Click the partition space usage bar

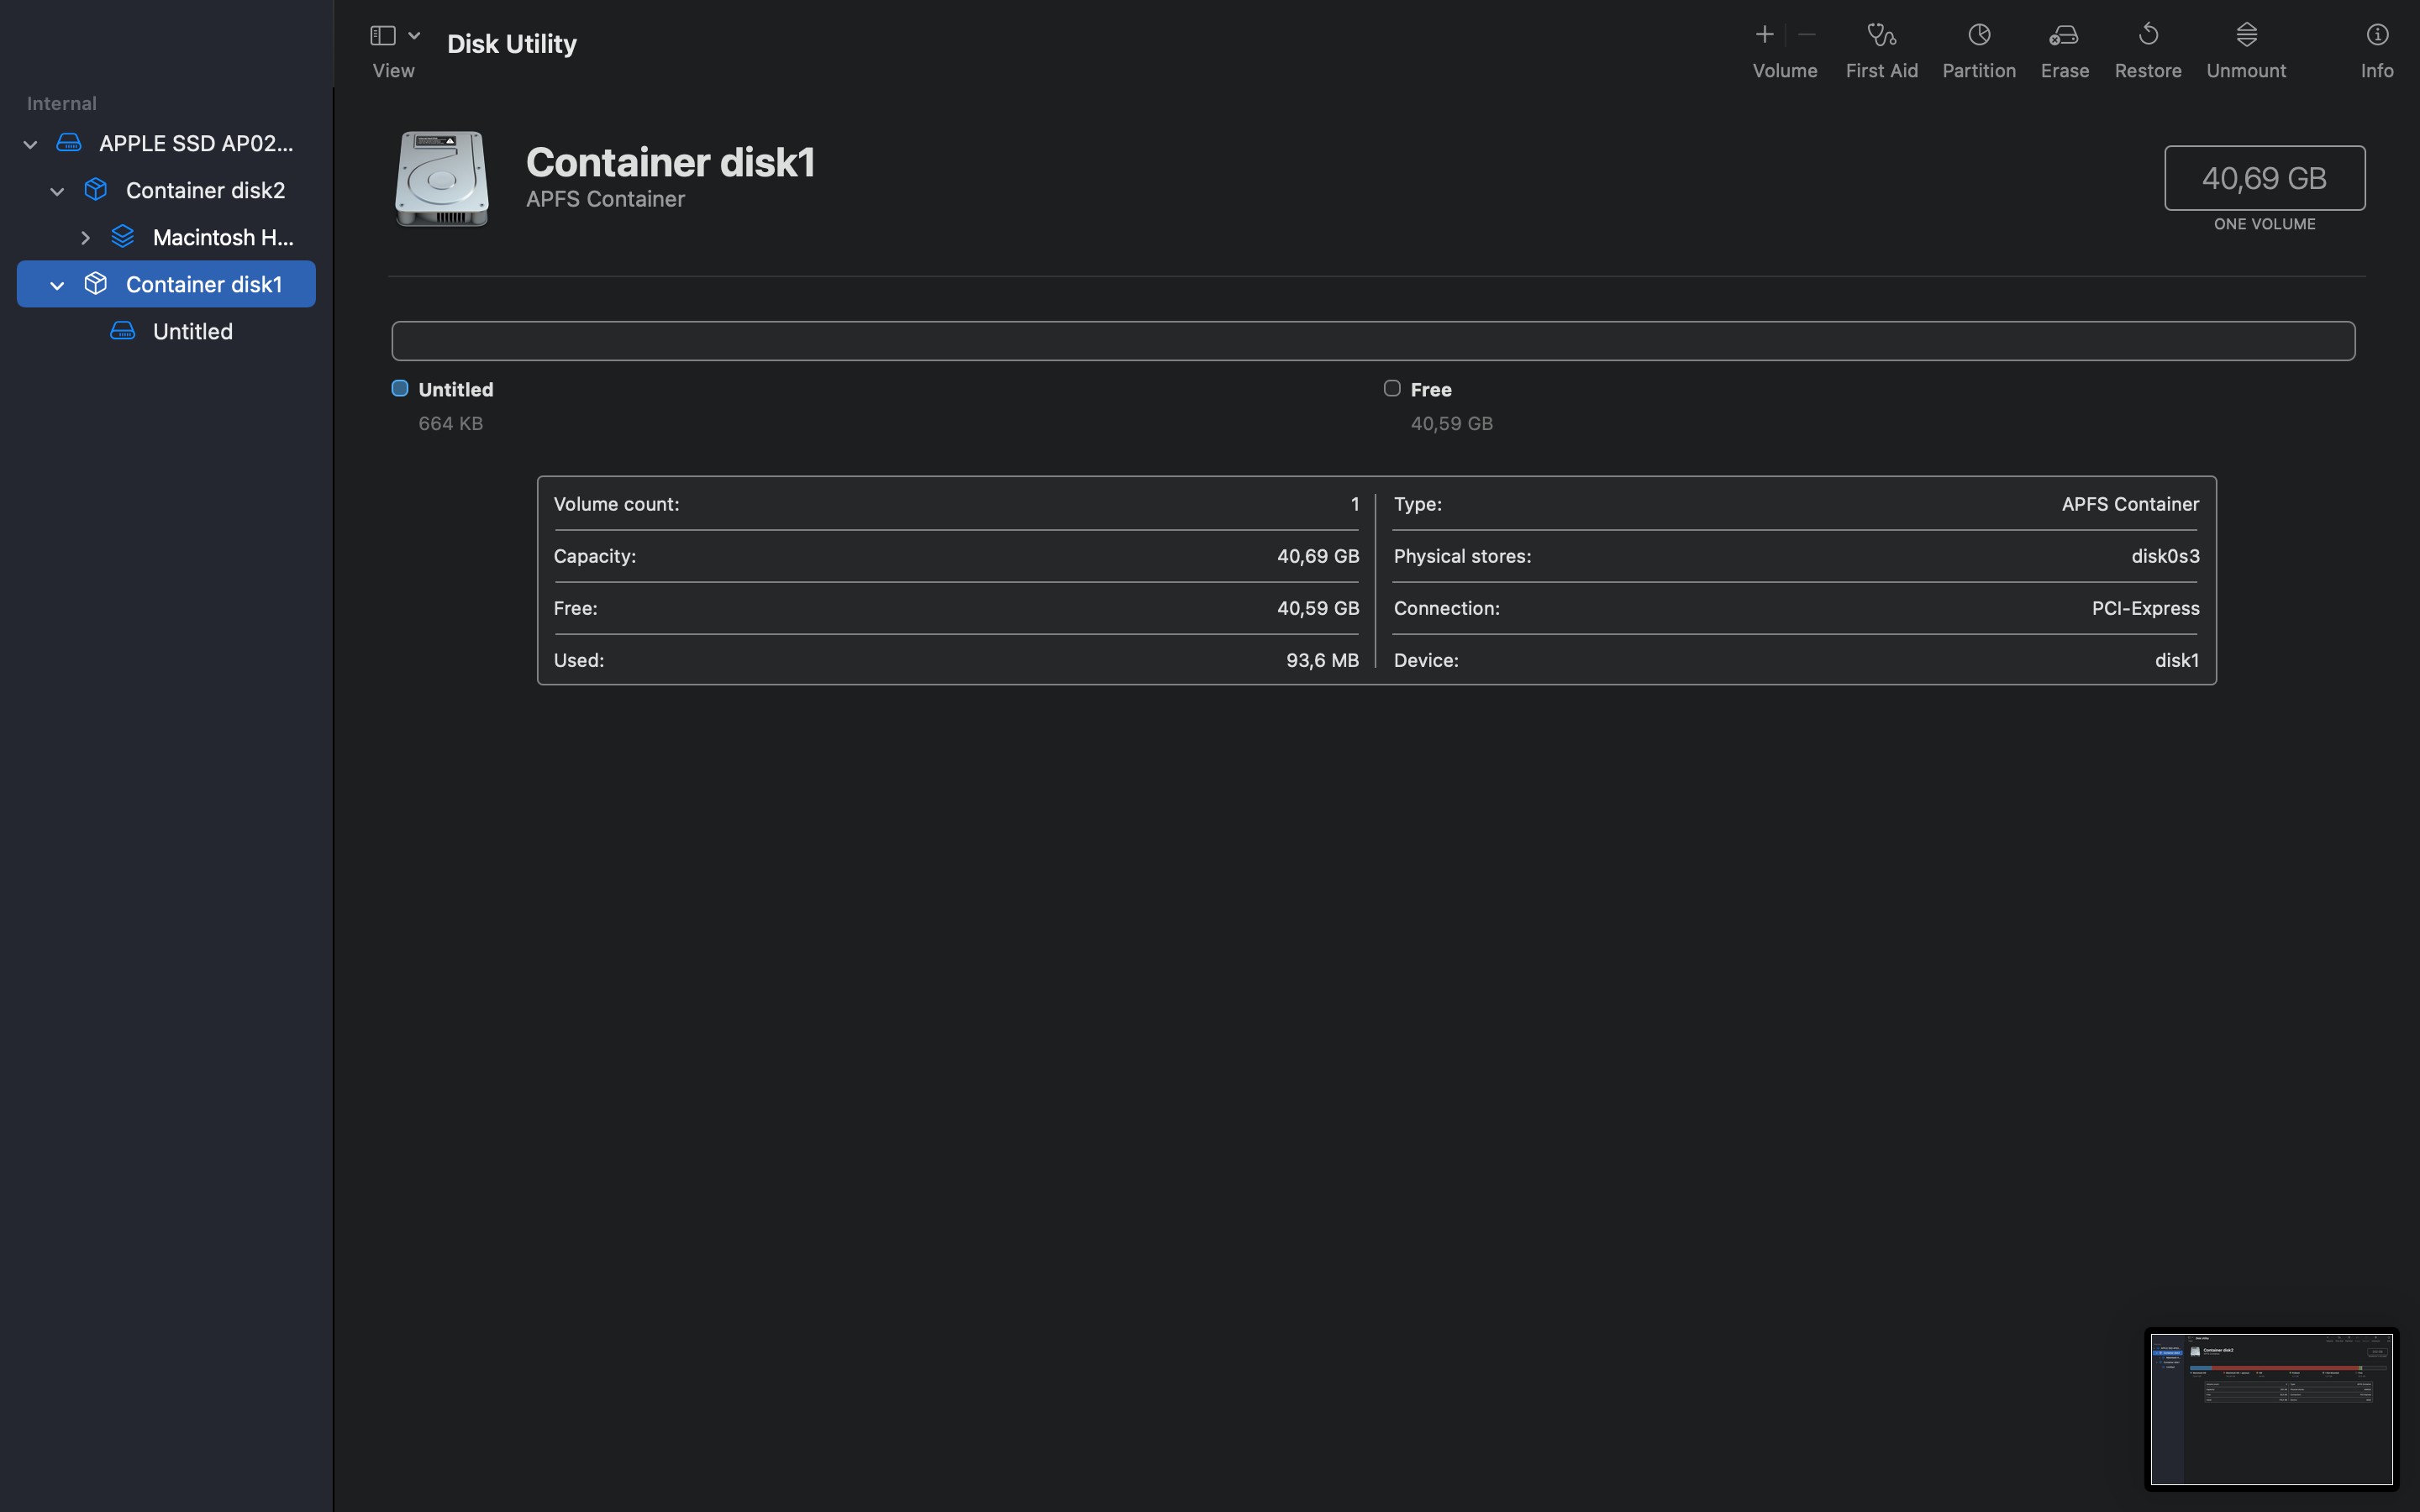1374,340
